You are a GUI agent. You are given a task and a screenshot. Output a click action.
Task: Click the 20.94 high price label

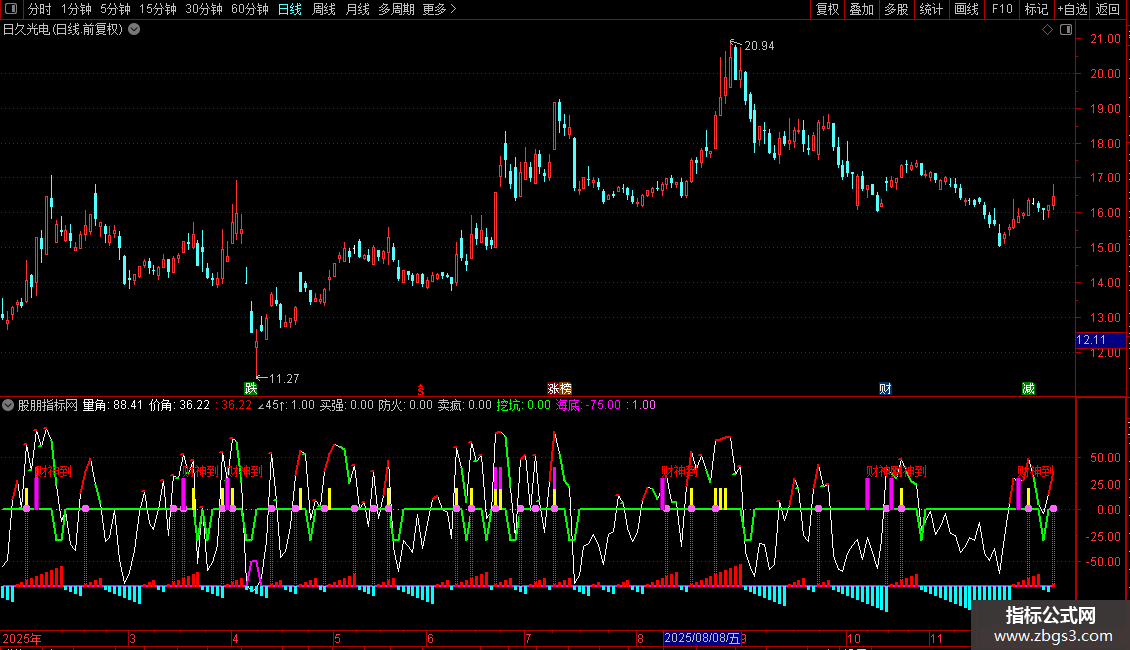point(759,46)
